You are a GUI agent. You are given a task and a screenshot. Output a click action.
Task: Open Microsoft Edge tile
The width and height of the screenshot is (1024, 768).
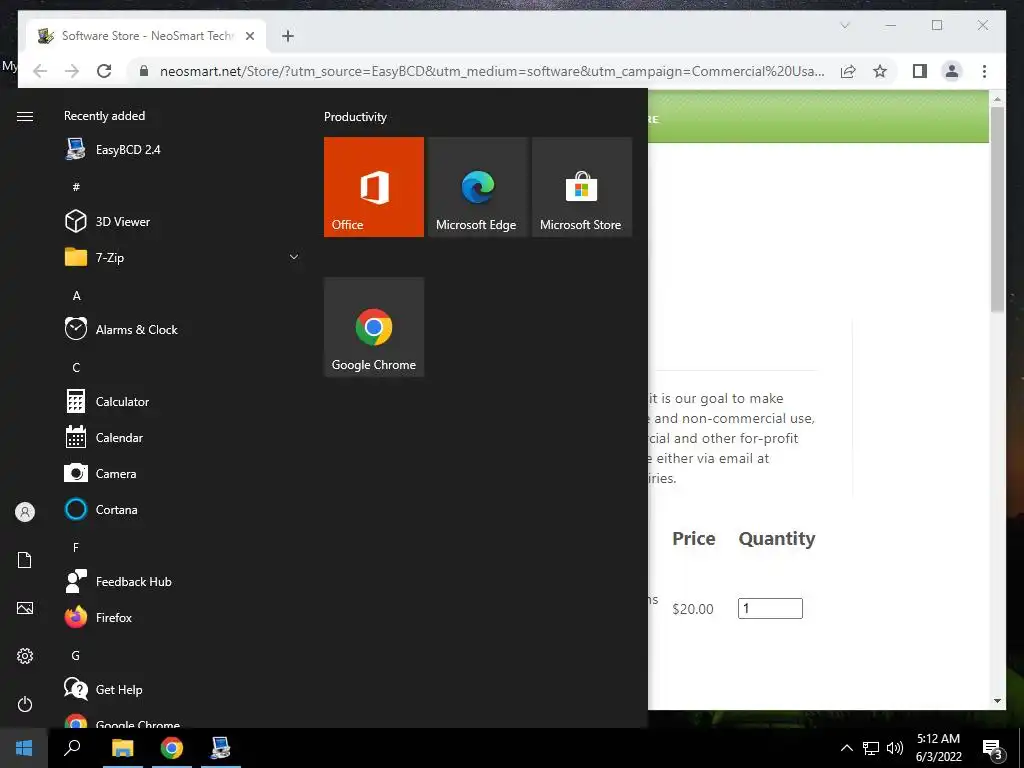(x=478, y=187)
